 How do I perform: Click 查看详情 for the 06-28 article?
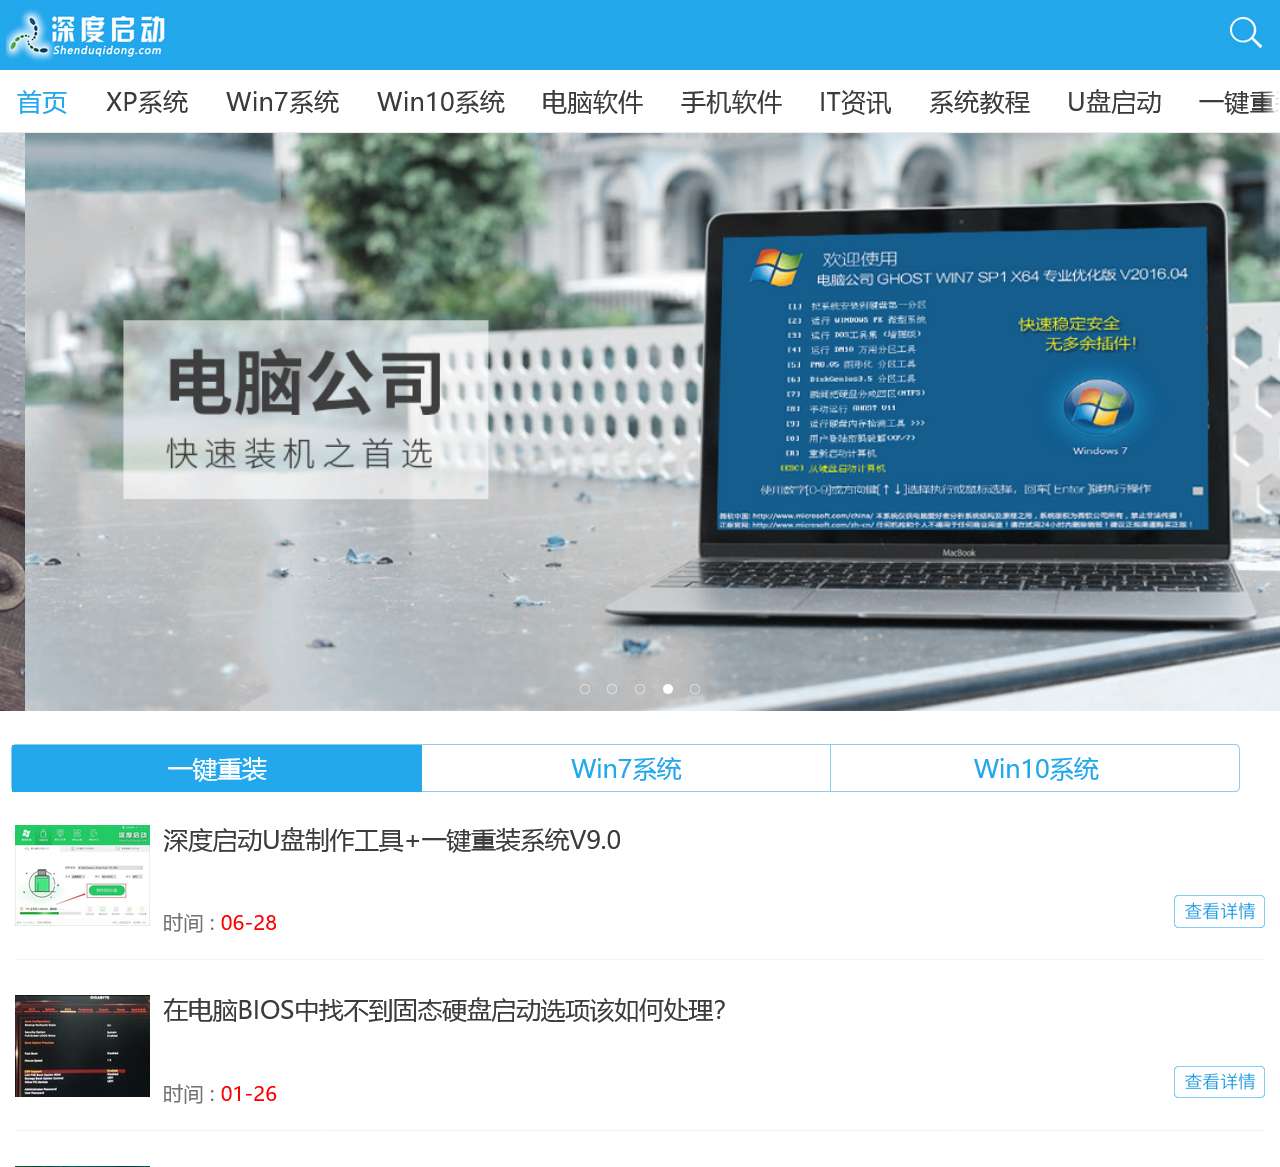point(1219,911)
